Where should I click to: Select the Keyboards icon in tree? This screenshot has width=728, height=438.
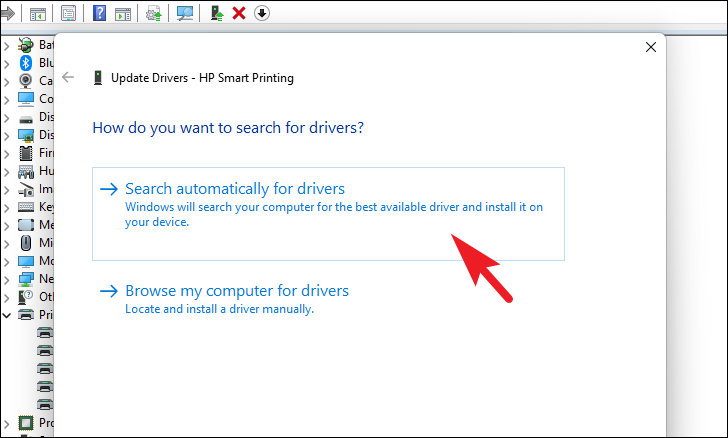click(x=26, y=207)
